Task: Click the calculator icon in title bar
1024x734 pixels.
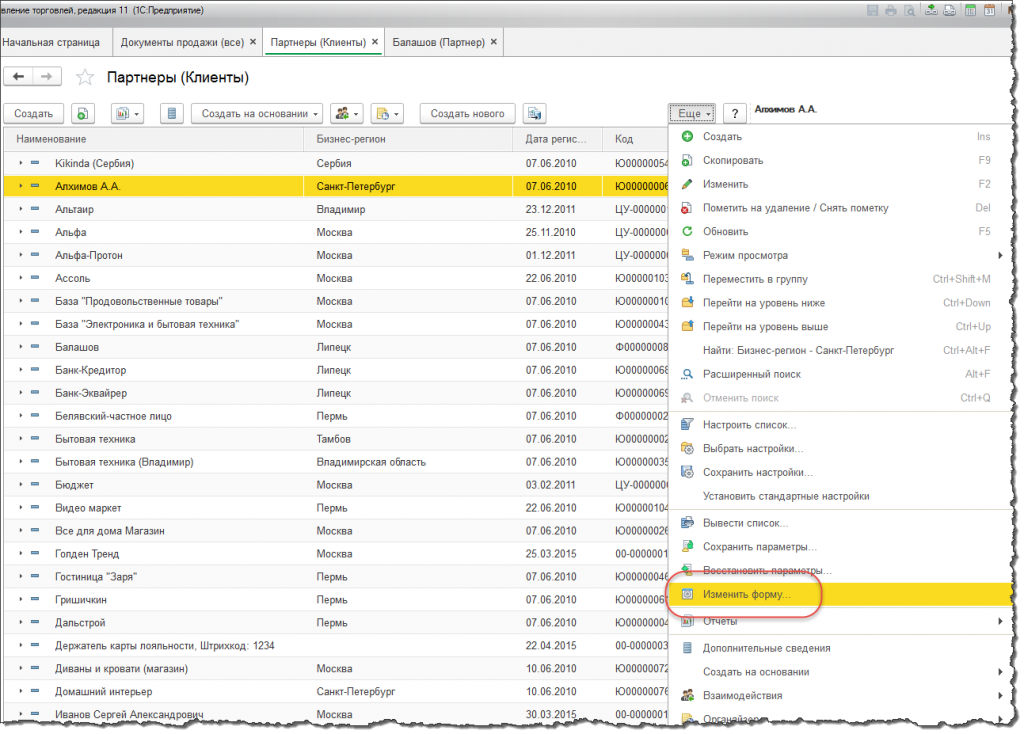Action: click(970, 10)
